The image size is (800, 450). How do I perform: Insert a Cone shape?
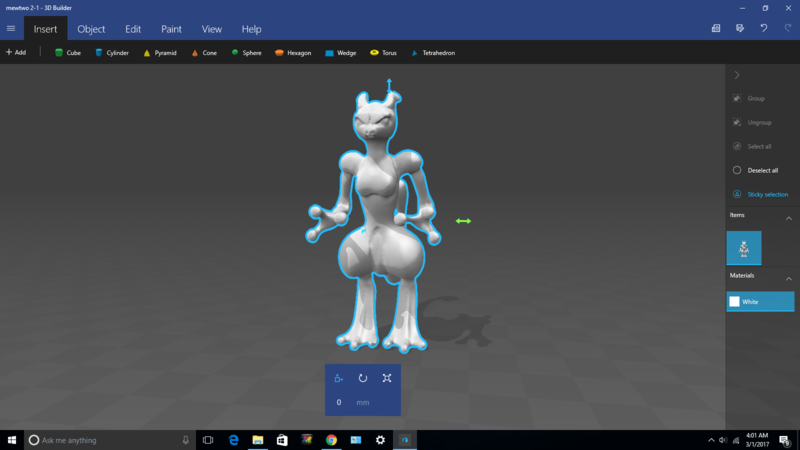tap(204, 53)
